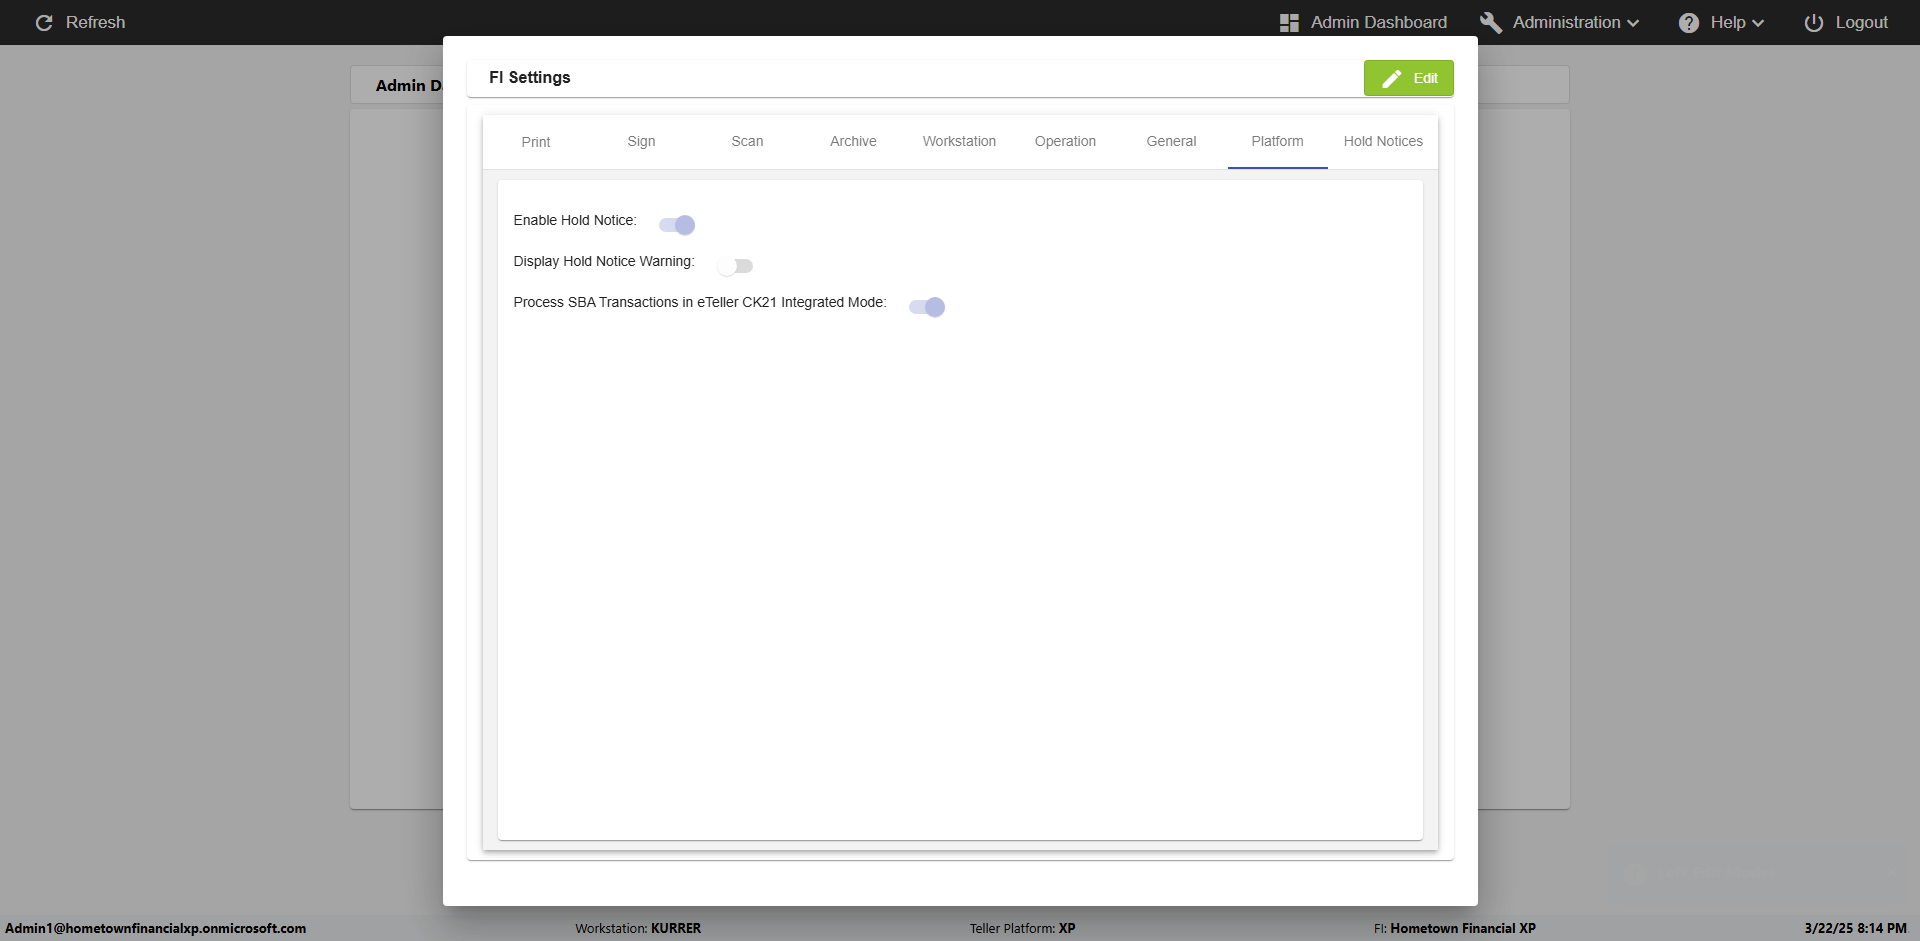Click the Admin Dashboard grid icon
The image size is (1920, 941).
click(x=1289, y=22)
